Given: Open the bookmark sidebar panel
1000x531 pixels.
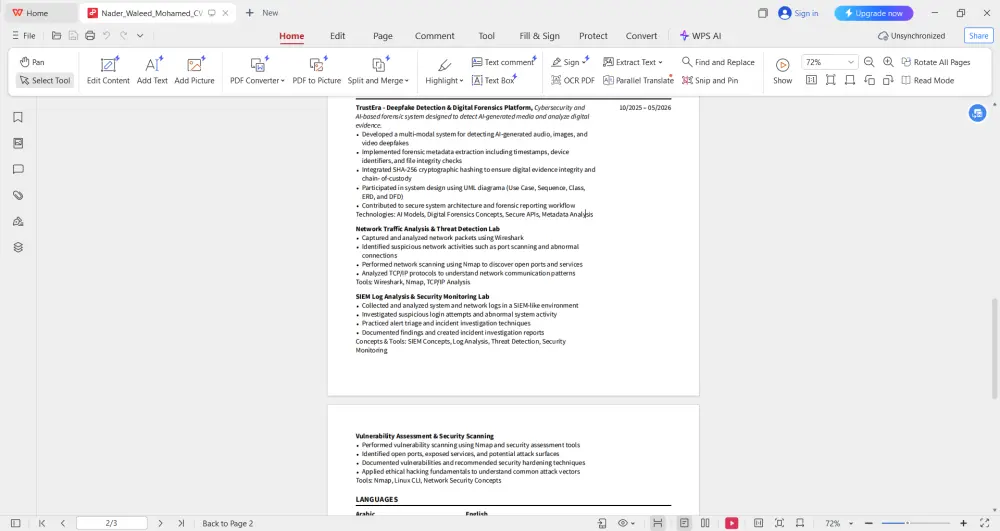Looking at the screenshot, I should click(18, 117).
